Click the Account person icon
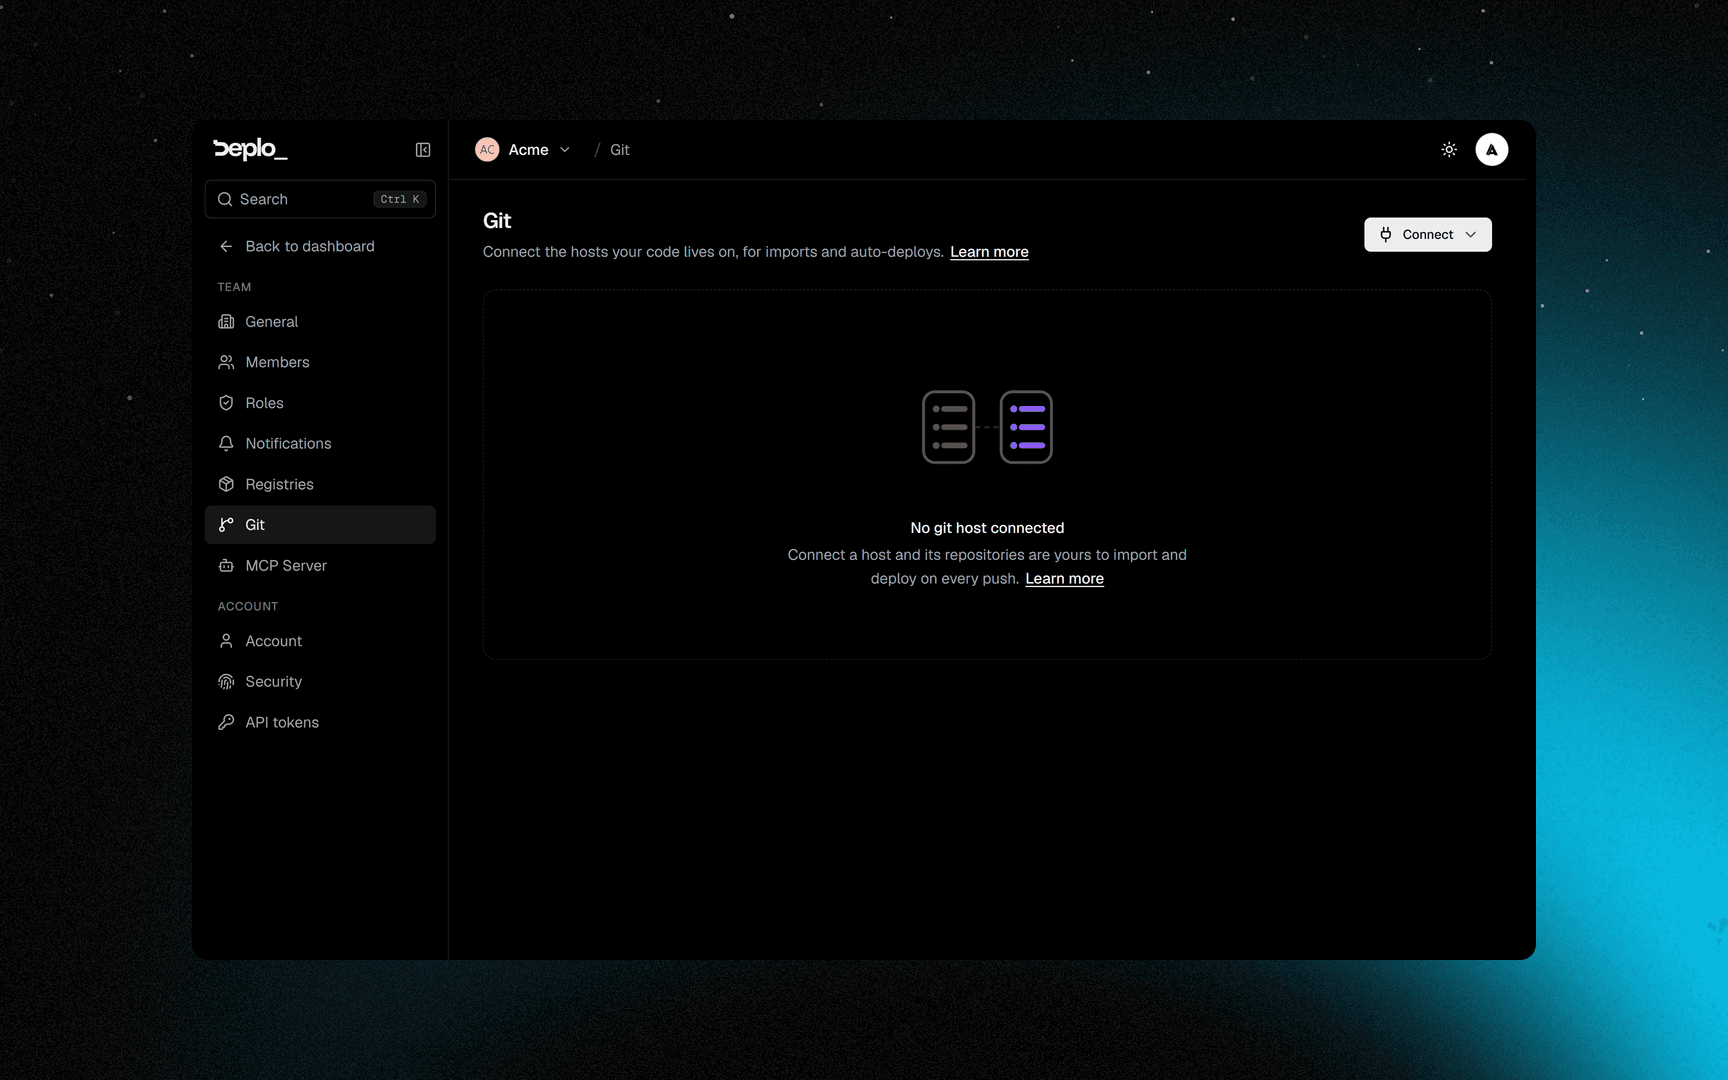This screenshot has height=1080, width=1728. tap(226, 641)
